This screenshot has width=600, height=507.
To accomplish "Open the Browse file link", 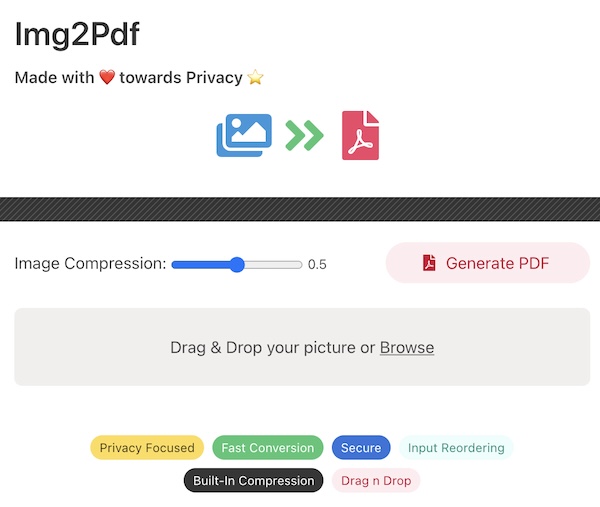I will tap(407, 348).
